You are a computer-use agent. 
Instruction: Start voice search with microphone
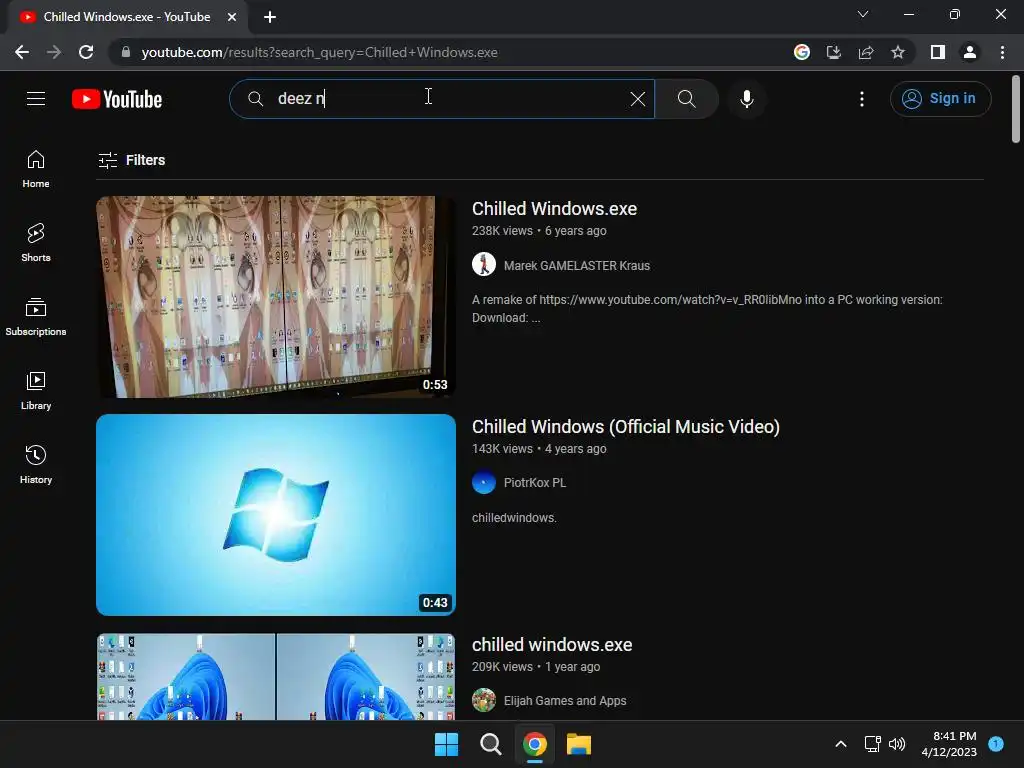pyautogui.click(x=746, y=99)
